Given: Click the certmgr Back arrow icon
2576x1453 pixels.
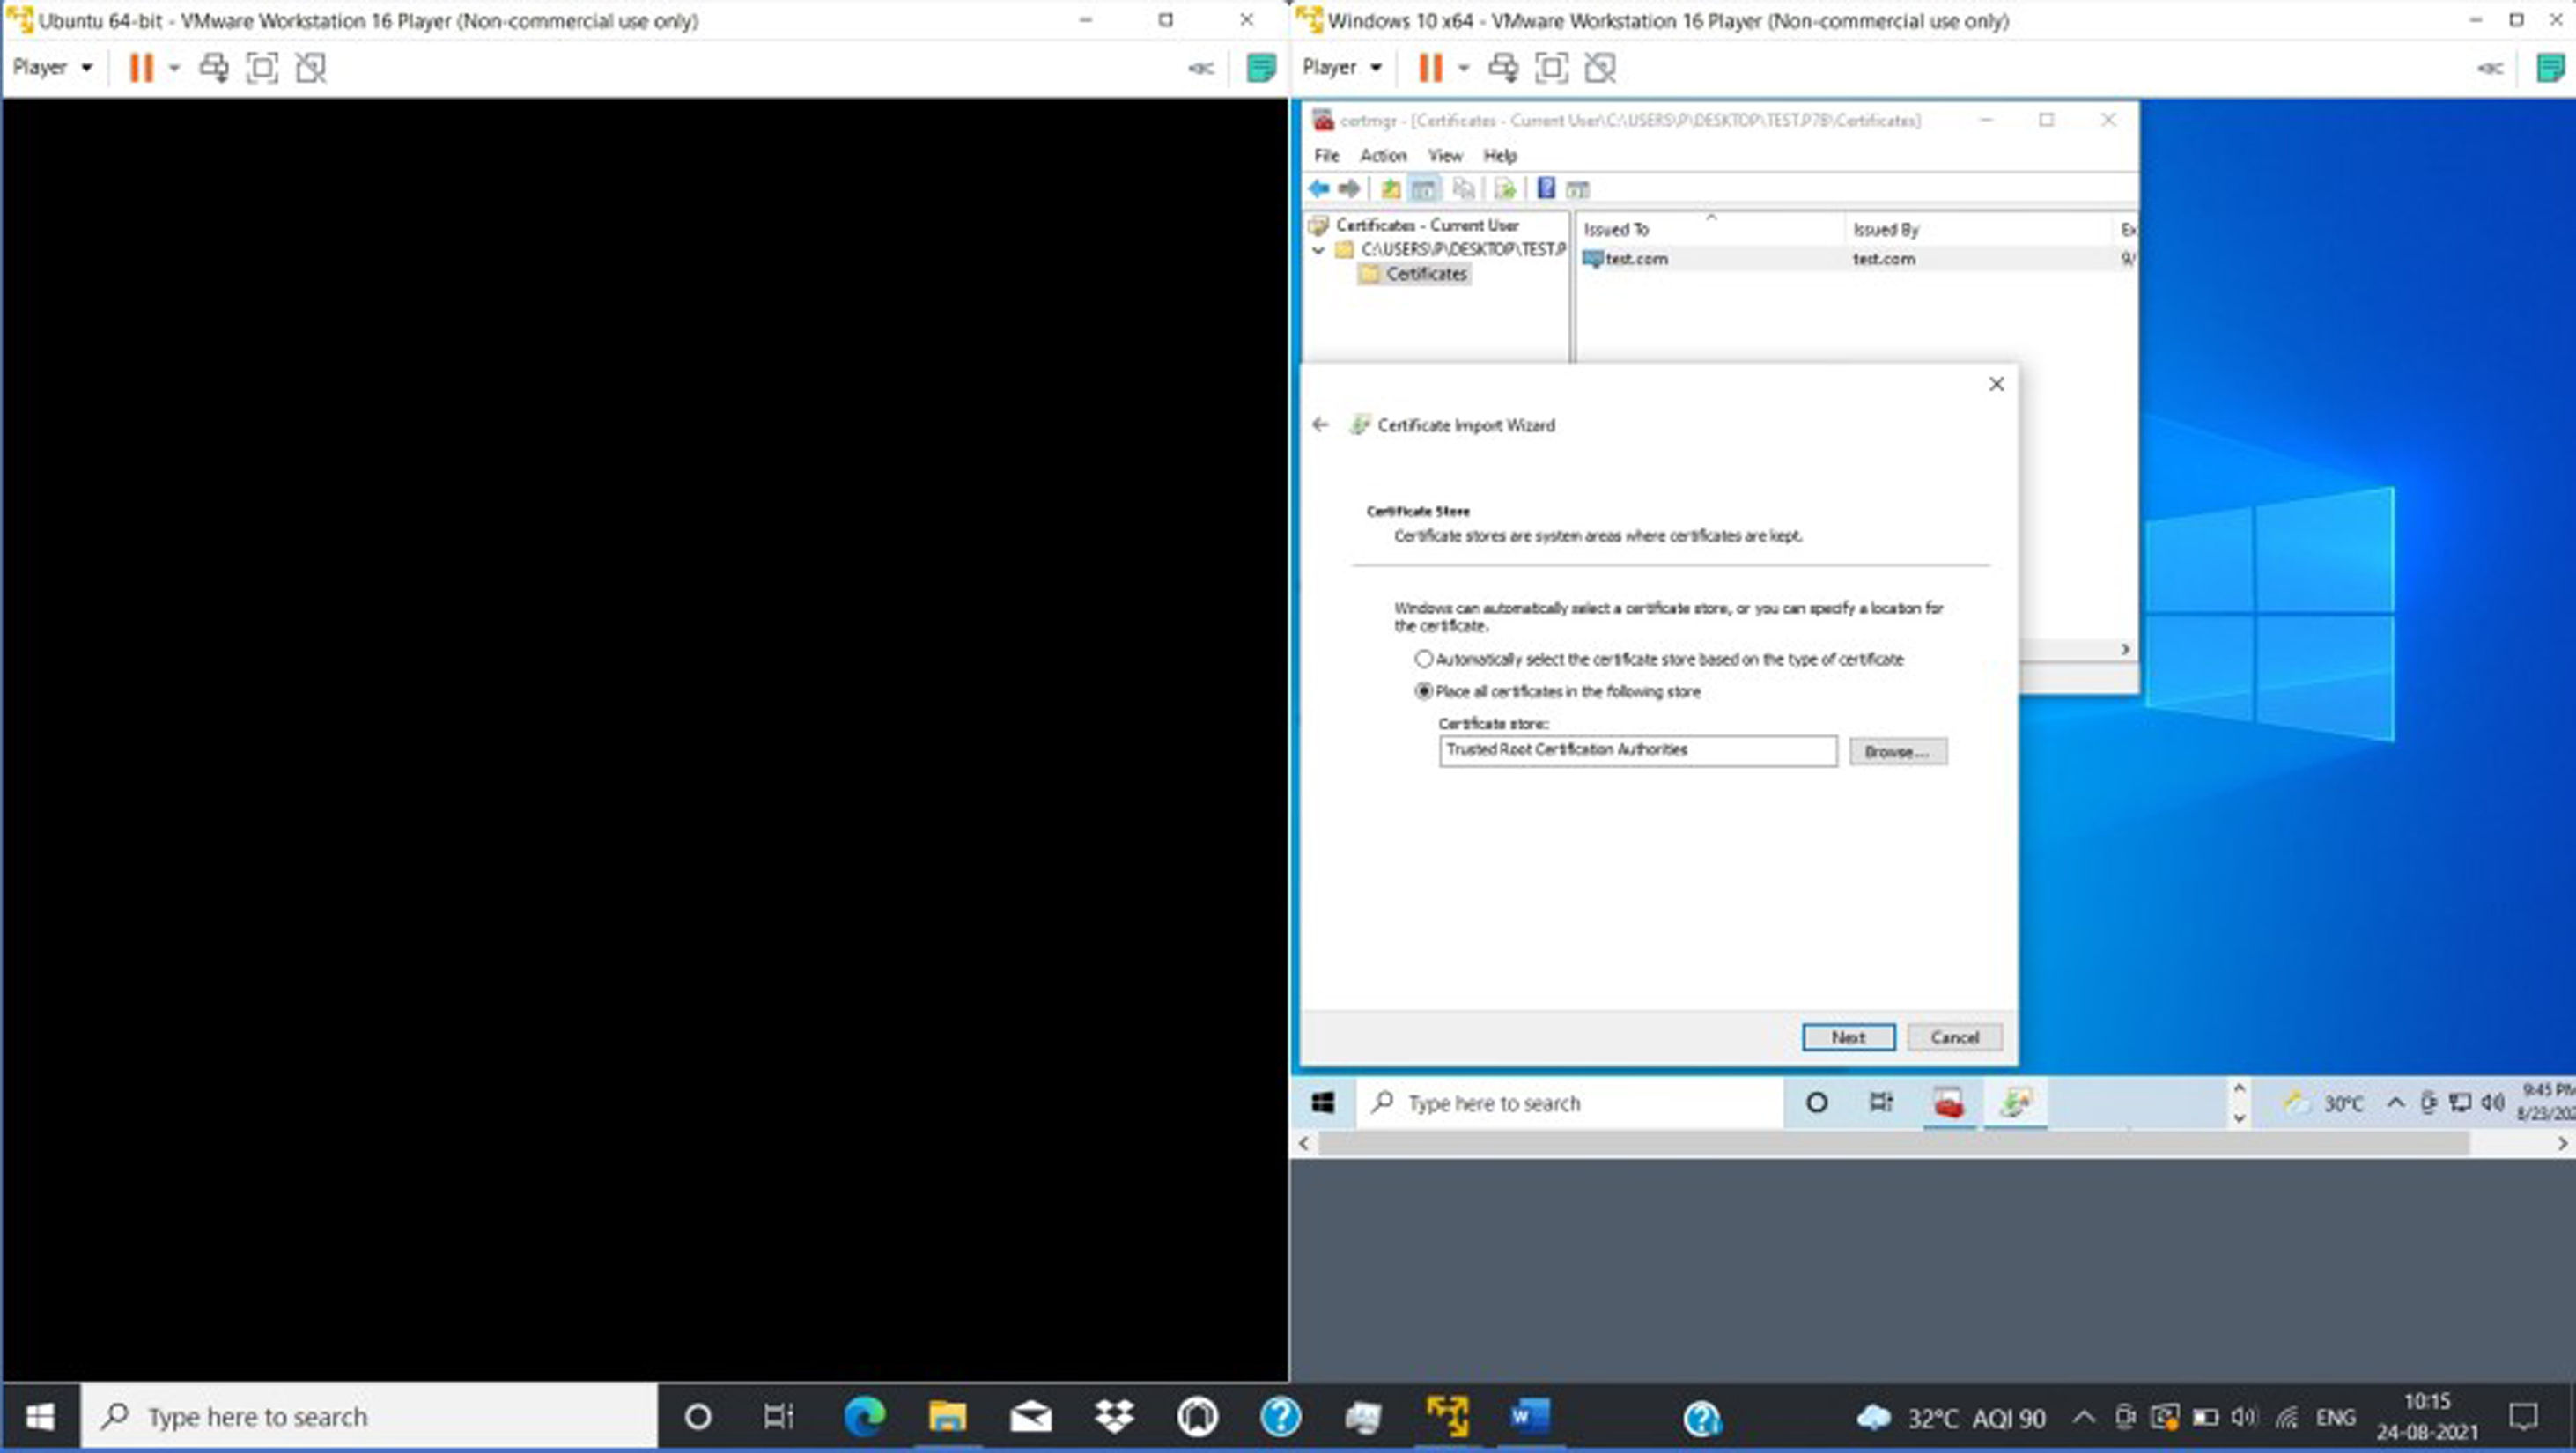Looking at the screenshot, I should (1319, 189).
